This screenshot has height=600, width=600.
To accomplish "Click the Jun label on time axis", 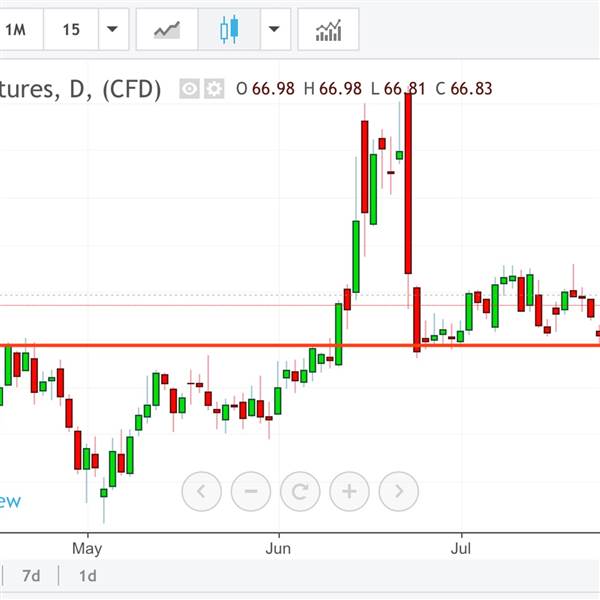I will point(278,549).
